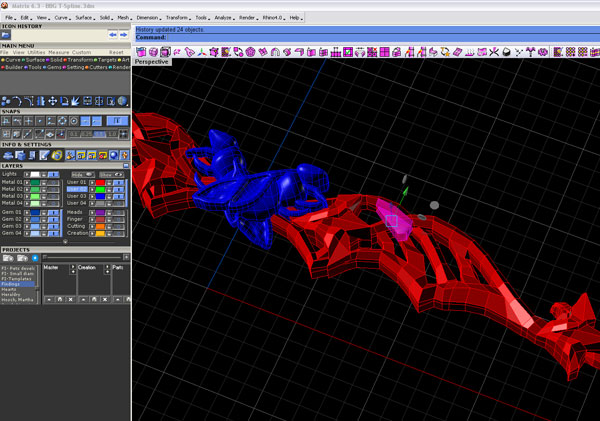Toggle visibility of the Heads layer

[x=119, y=212]
